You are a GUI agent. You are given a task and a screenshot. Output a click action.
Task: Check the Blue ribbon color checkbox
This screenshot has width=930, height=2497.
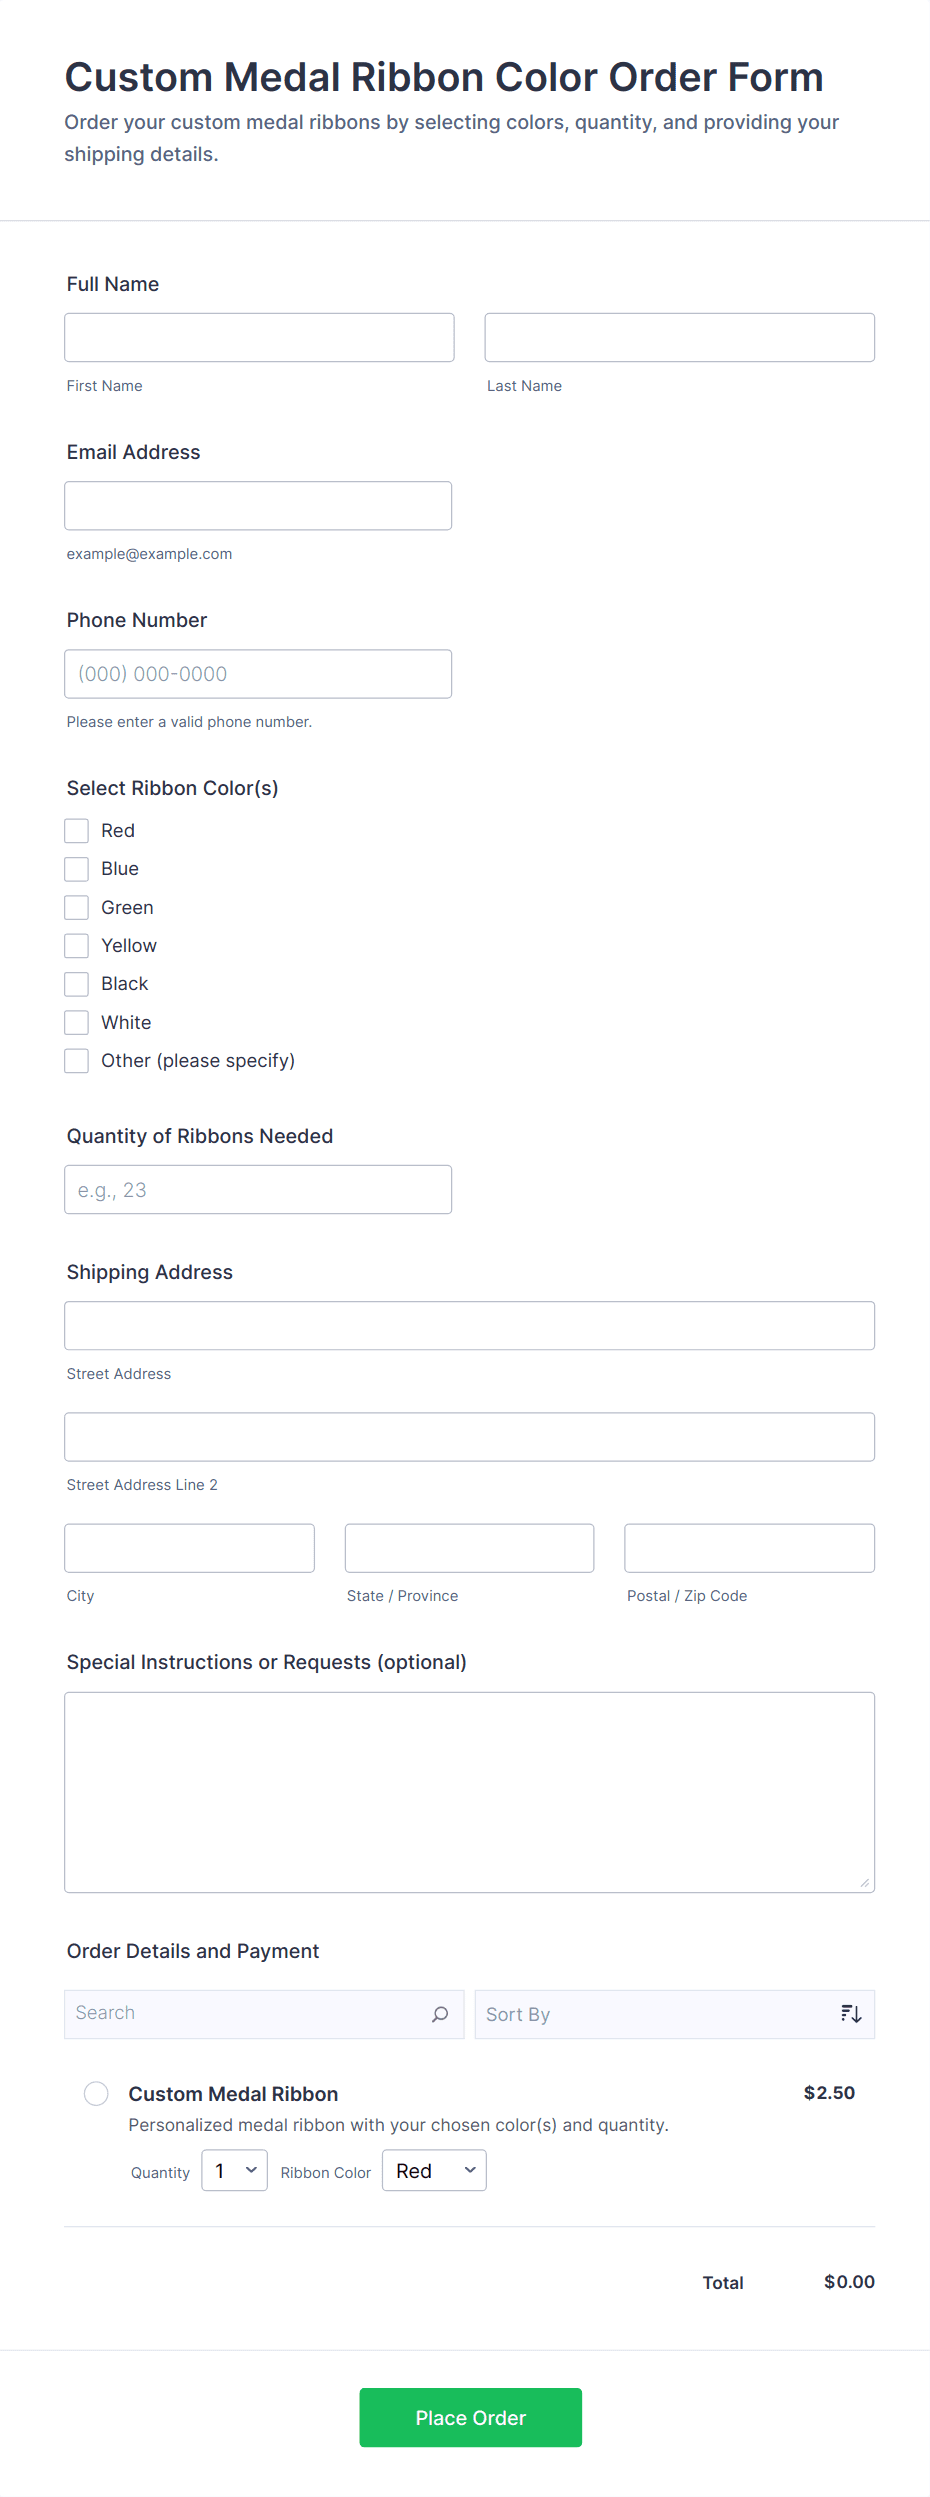click(x=76, y=868)
